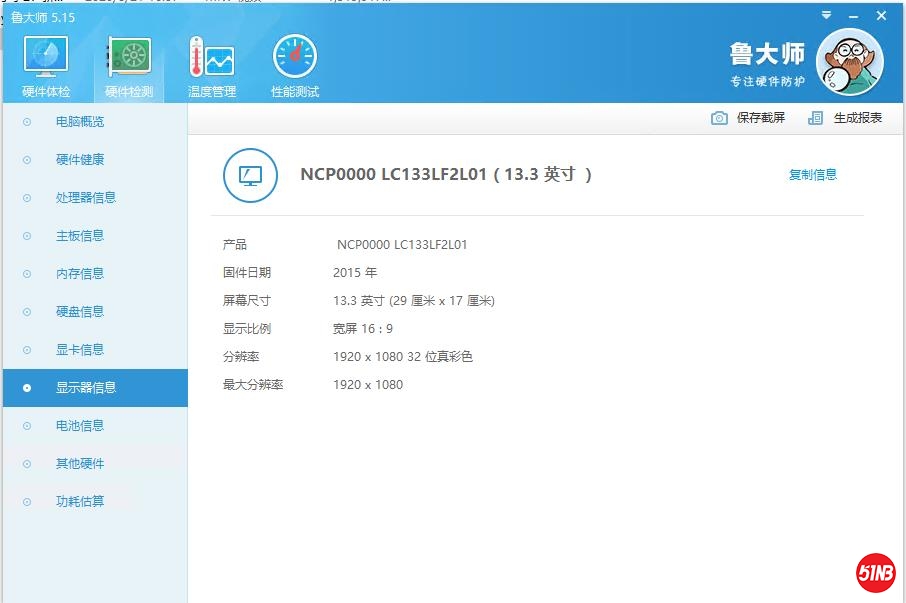
Task: Close the 鲁大师 window
Action: point(881,16)
